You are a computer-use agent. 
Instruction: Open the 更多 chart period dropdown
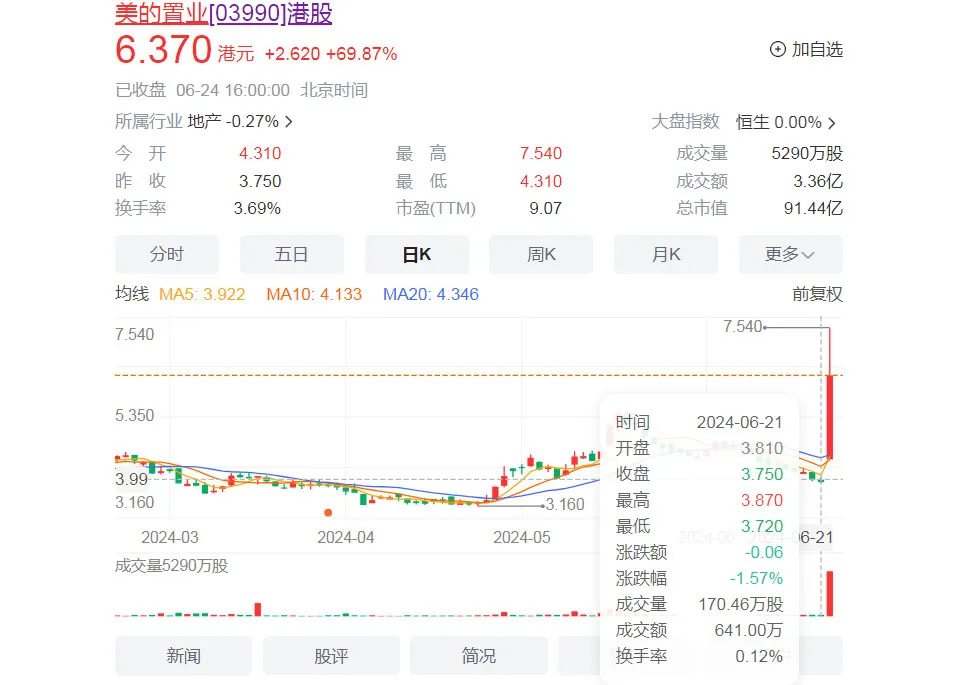[791, 254]
